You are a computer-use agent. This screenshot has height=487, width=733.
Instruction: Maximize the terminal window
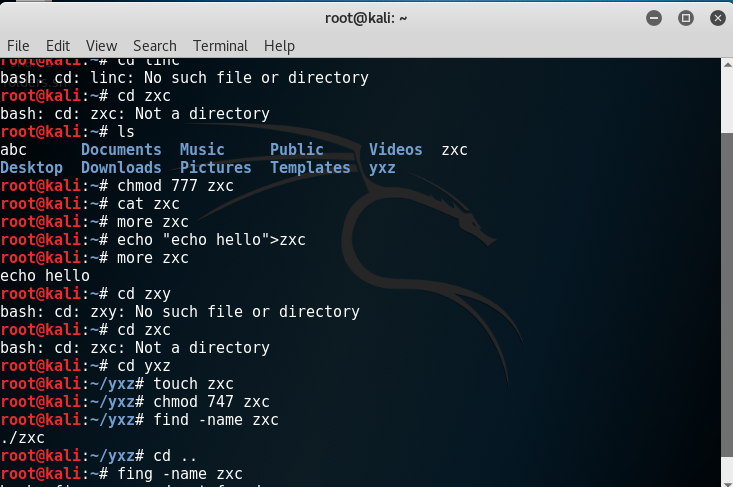pyautogui.click(x=686, y=18)
